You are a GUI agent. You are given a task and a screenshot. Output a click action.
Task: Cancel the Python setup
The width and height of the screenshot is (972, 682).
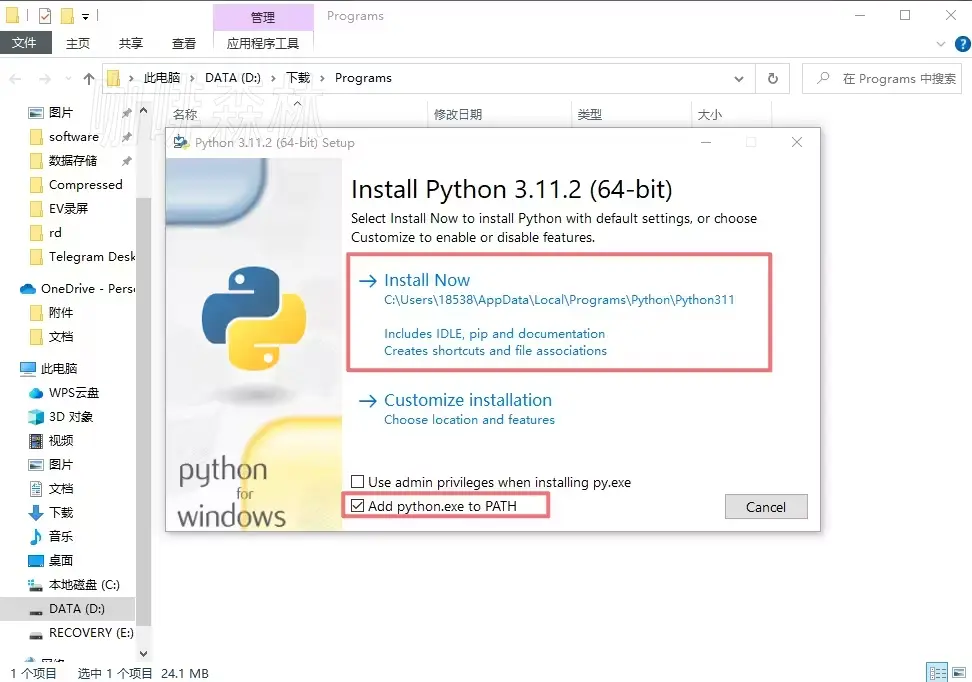(x=766, y=507)
